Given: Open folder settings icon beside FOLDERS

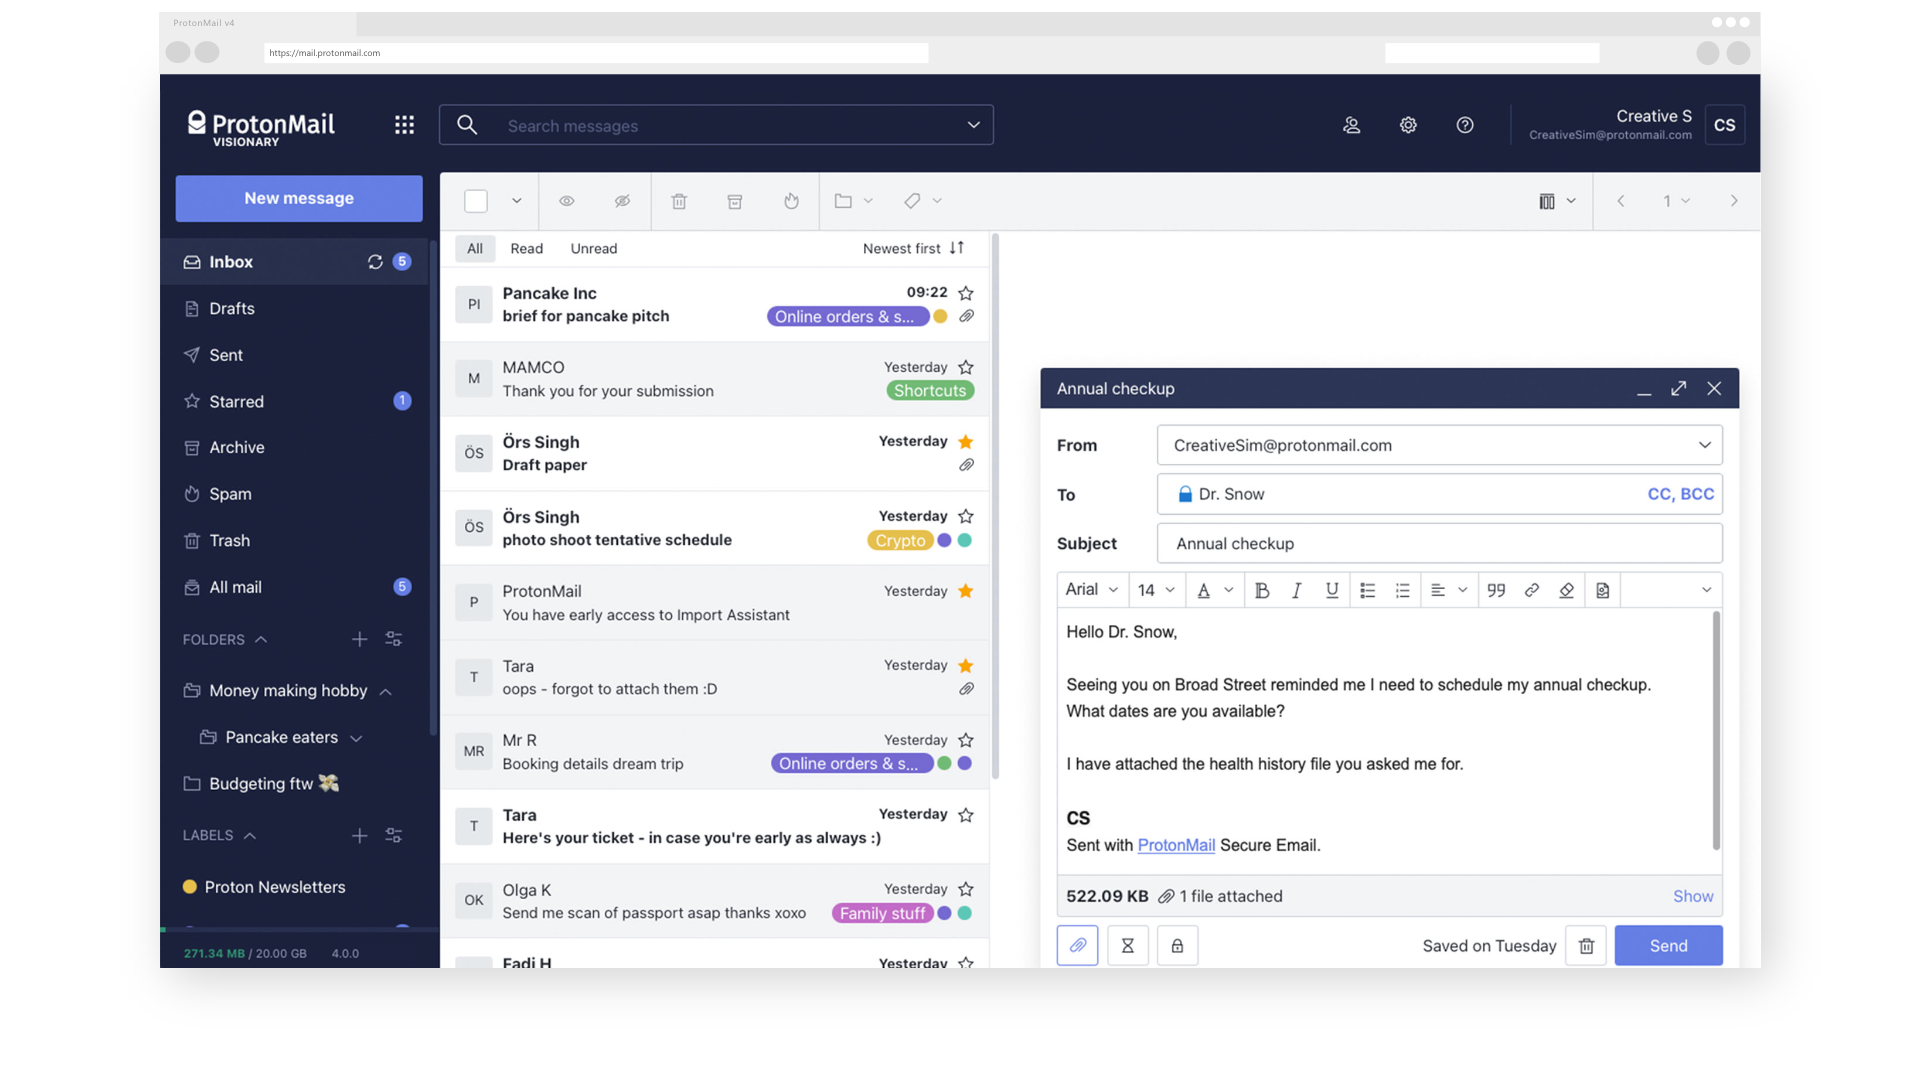Looking at the screenshot, I should (394, 639).
